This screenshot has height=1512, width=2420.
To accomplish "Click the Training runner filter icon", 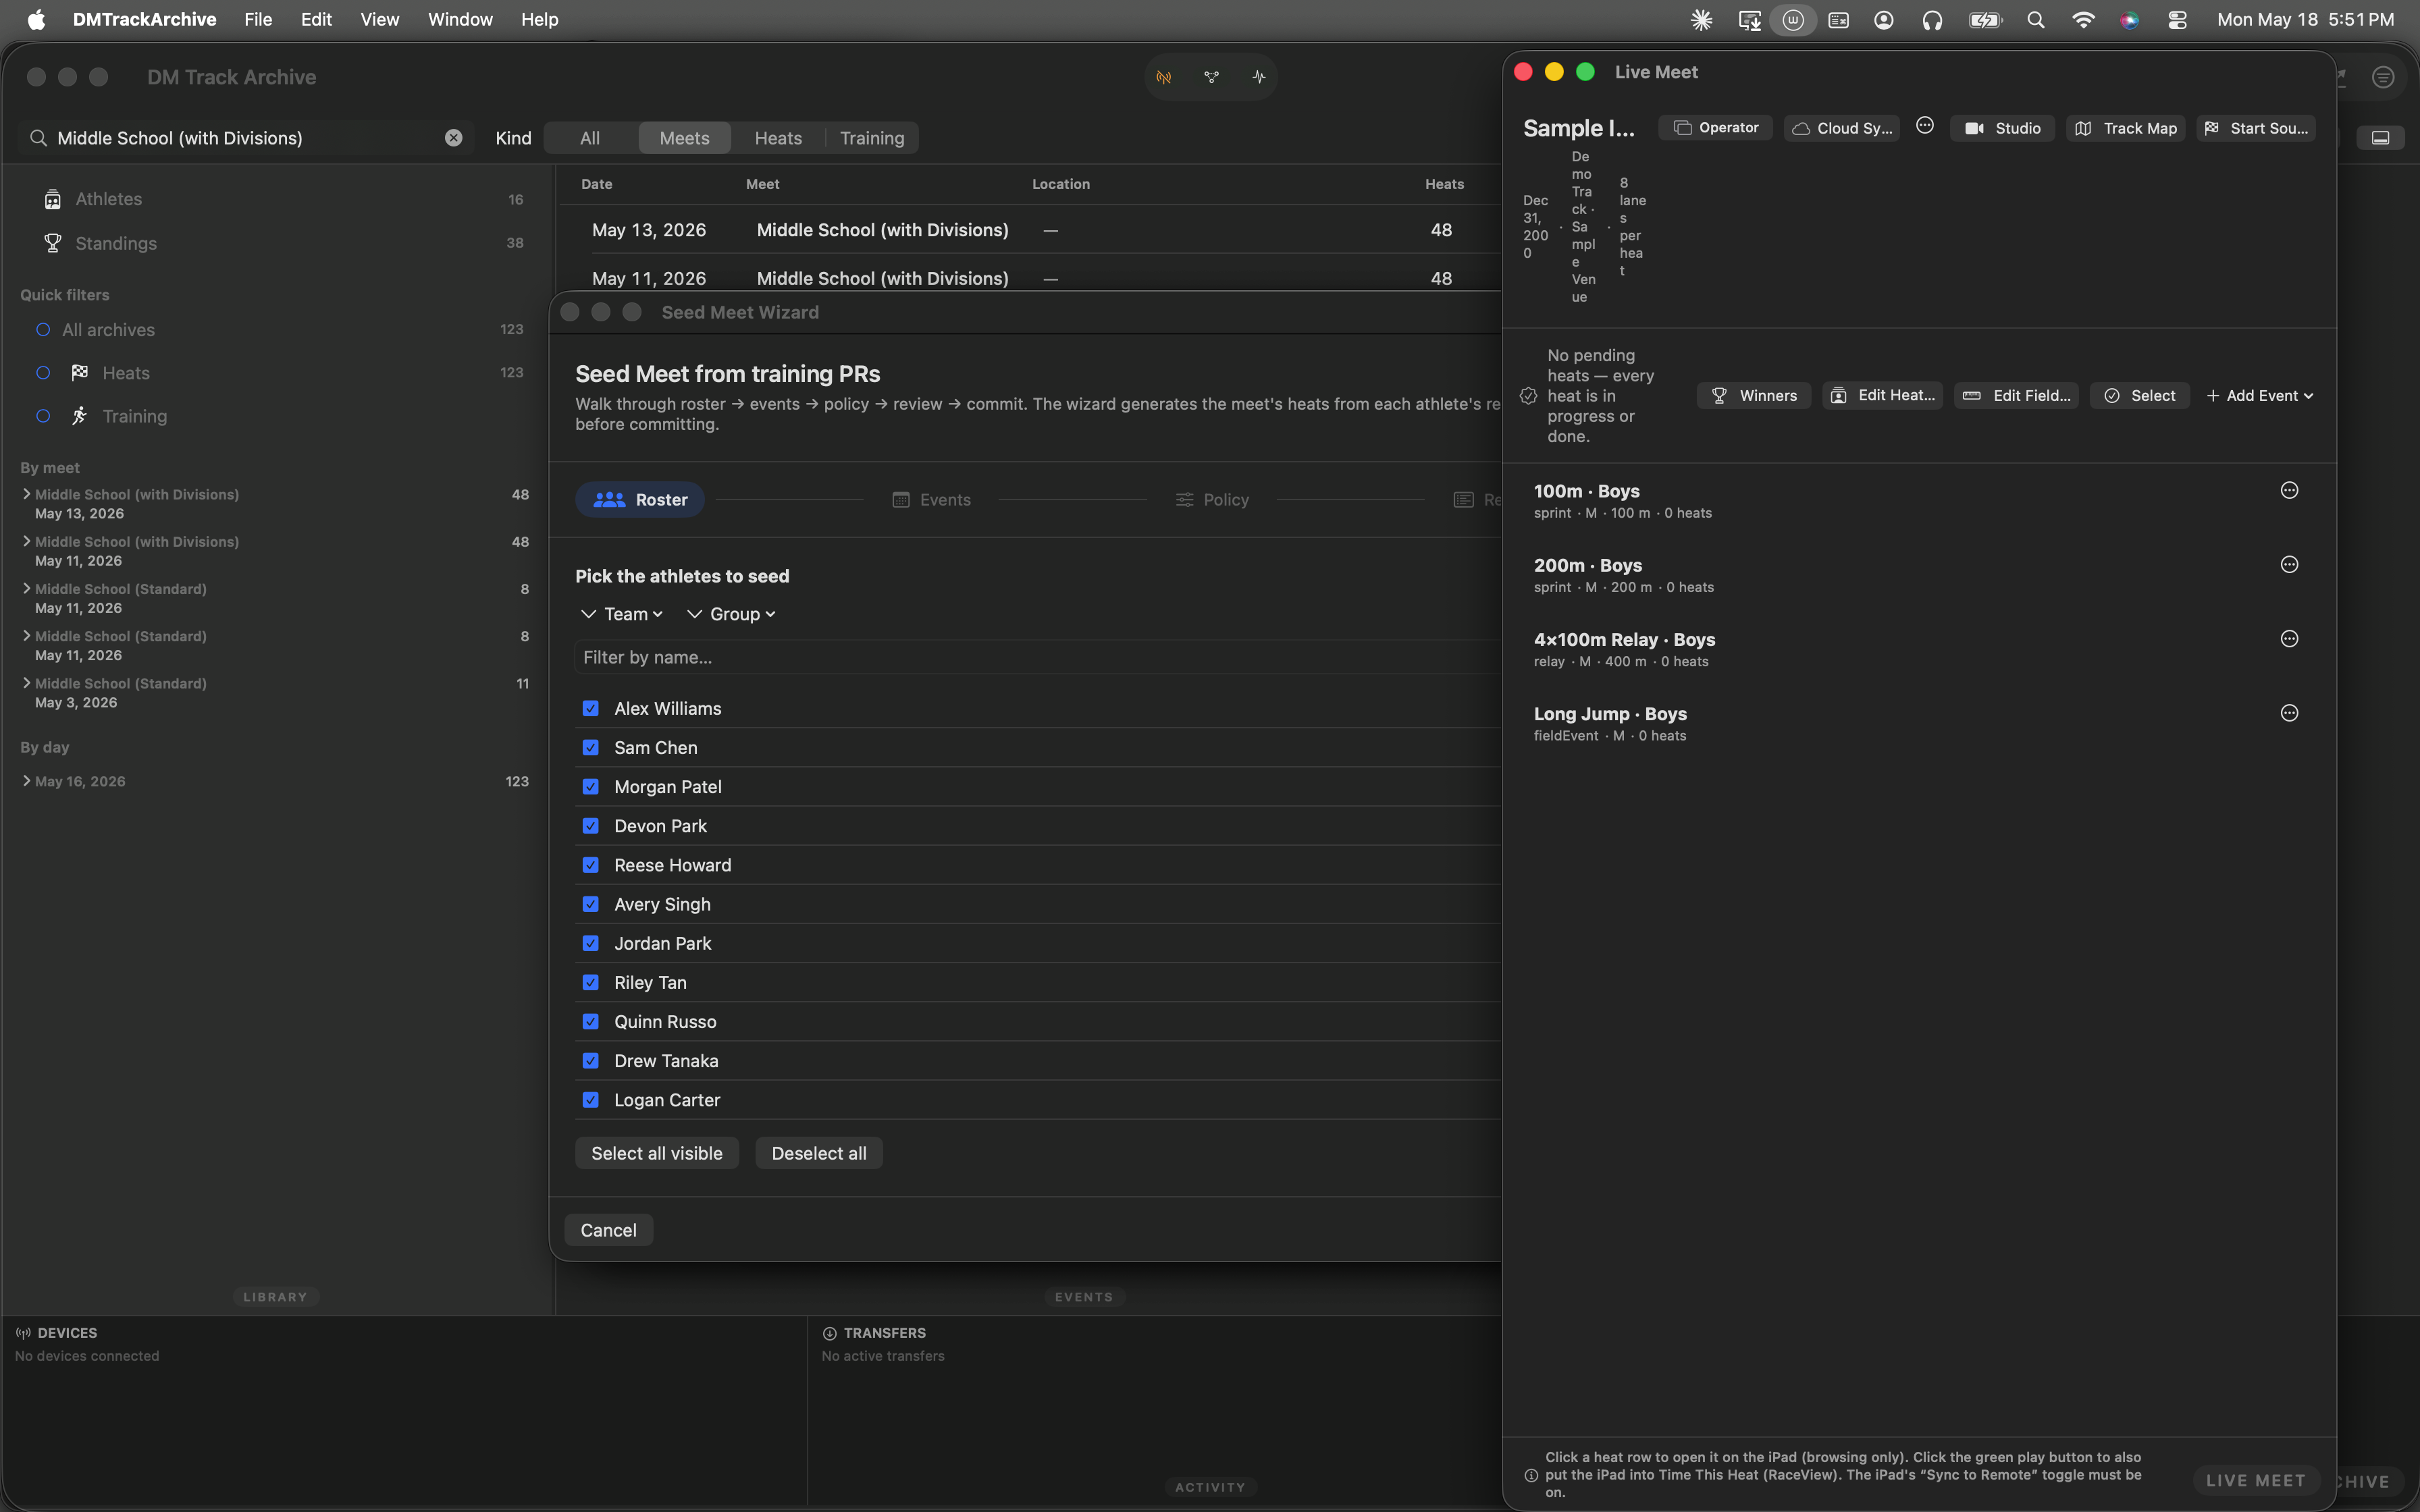I will tap(80, 416).
